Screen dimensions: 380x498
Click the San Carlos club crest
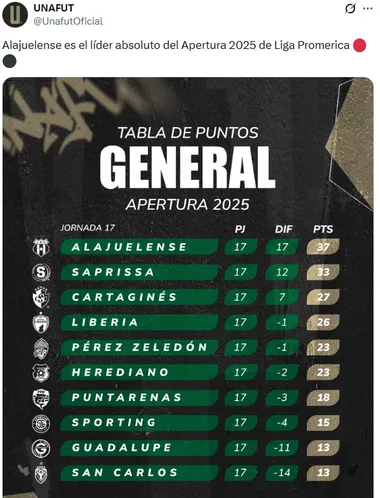41,473
